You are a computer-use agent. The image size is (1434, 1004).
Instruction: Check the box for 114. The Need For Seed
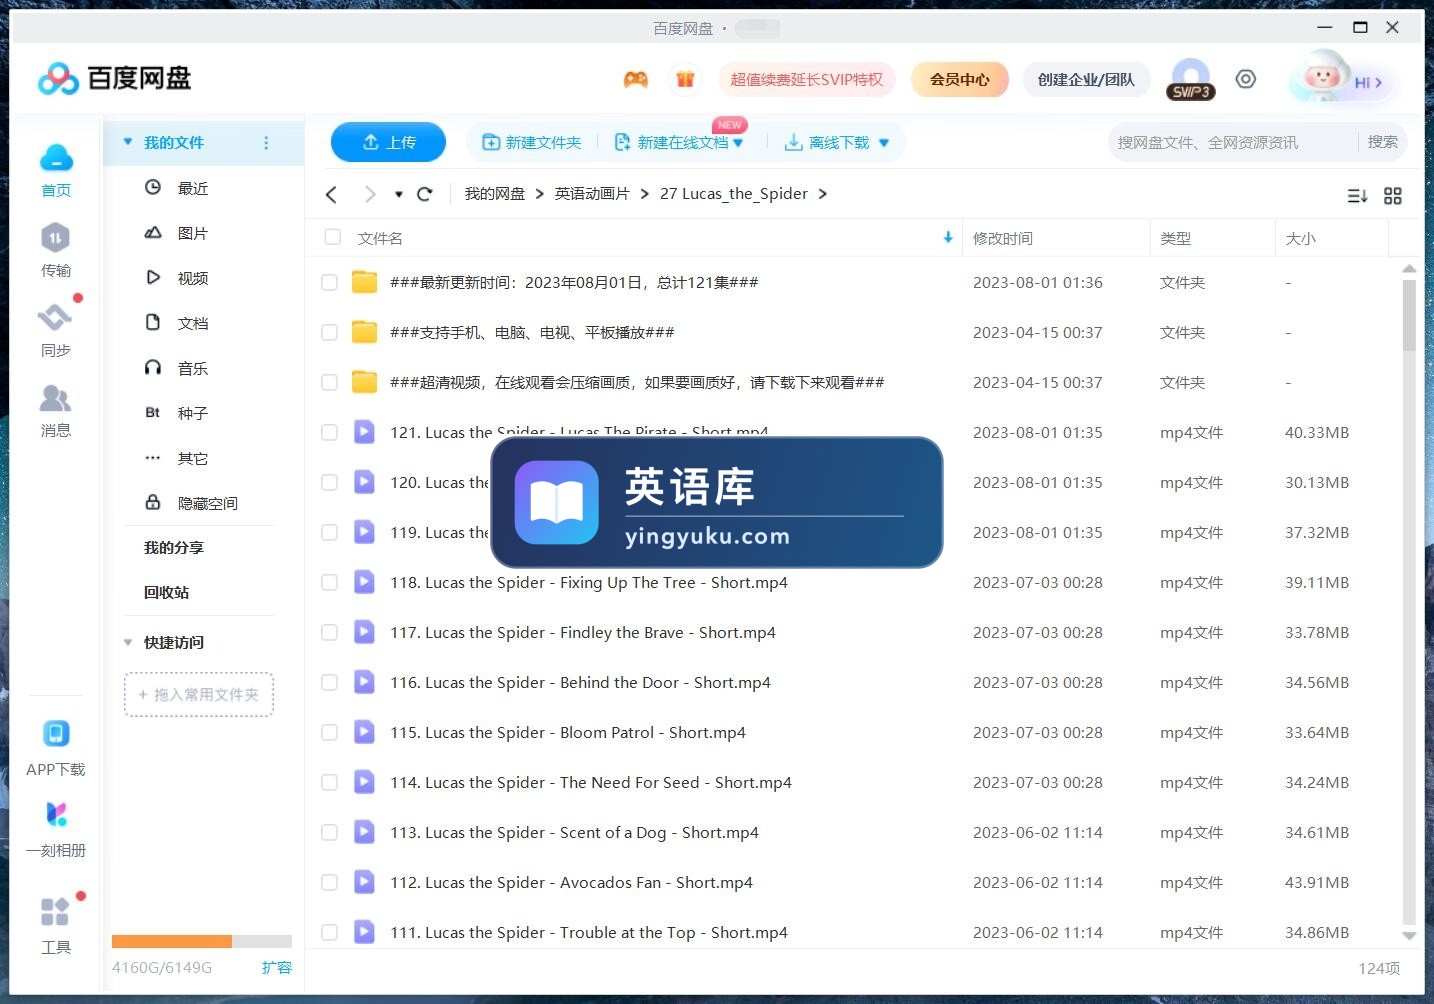pos(329,782)
